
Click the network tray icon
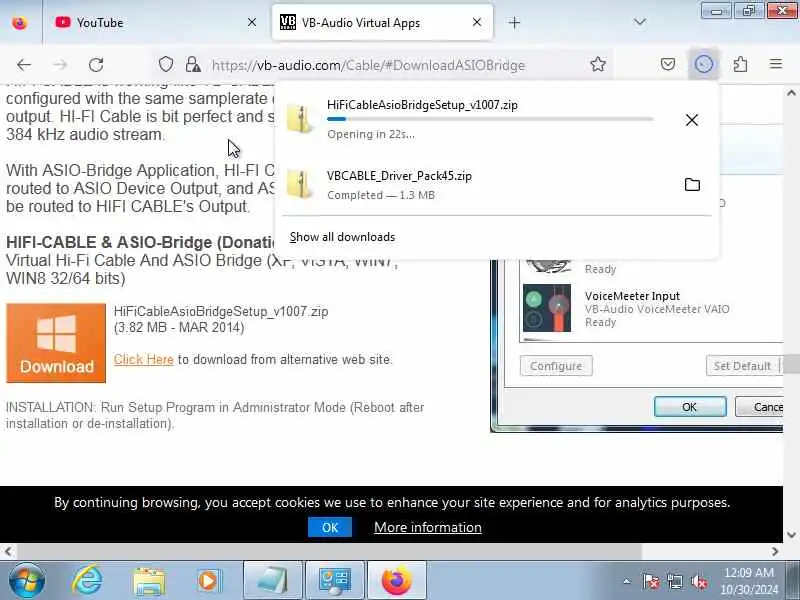(x=675, y=582)
